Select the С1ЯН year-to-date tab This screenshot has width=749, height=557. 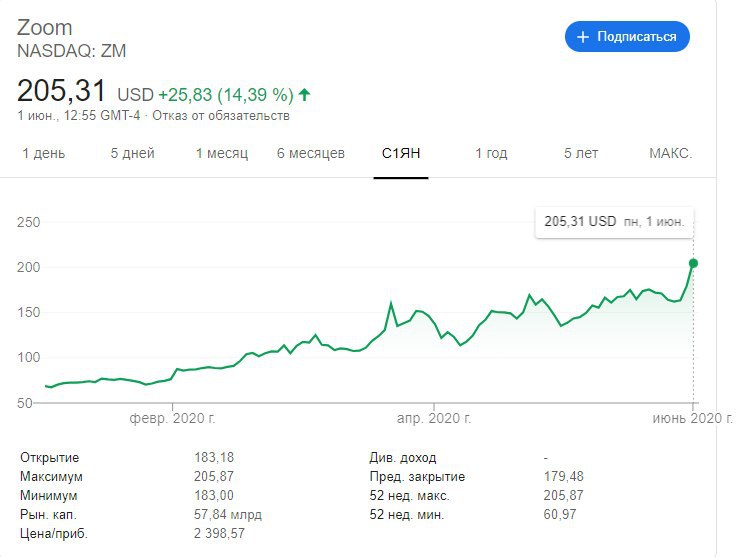[401, 153]
